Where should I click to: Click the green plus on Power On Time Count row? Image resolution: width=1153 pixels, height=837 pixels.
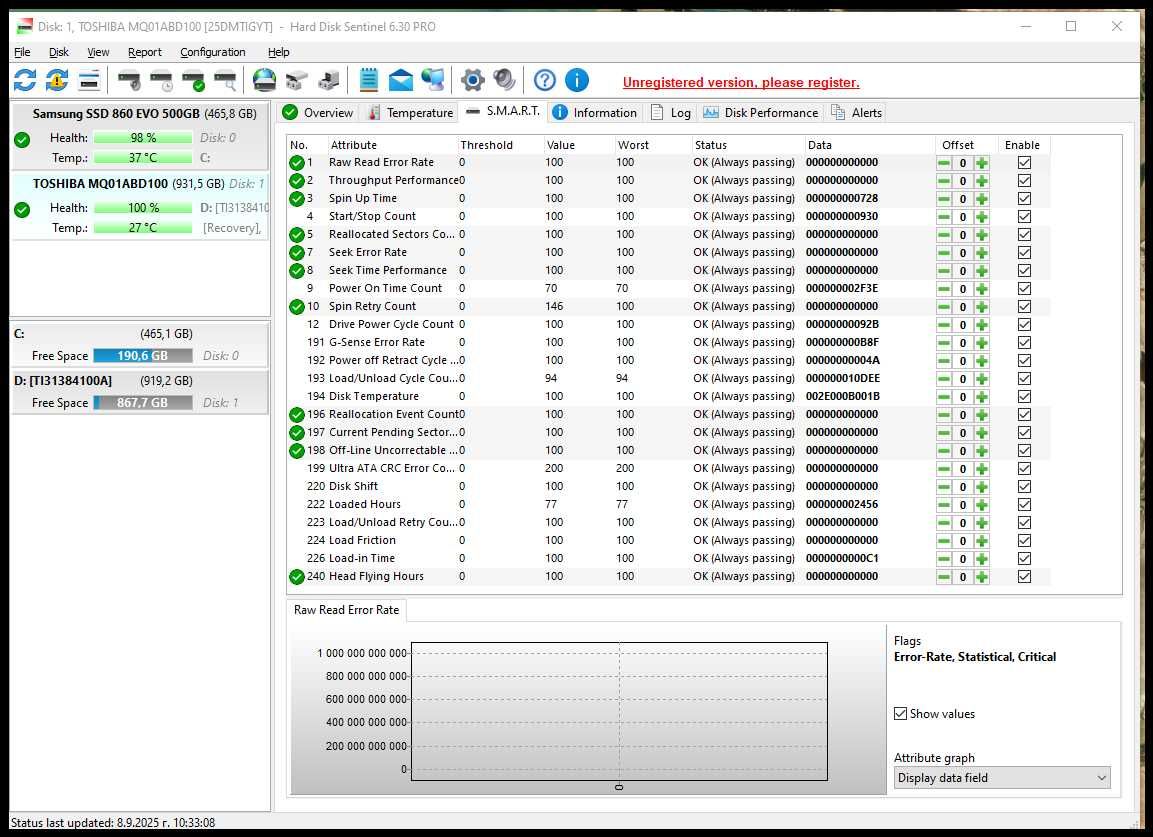click(982, 289)
